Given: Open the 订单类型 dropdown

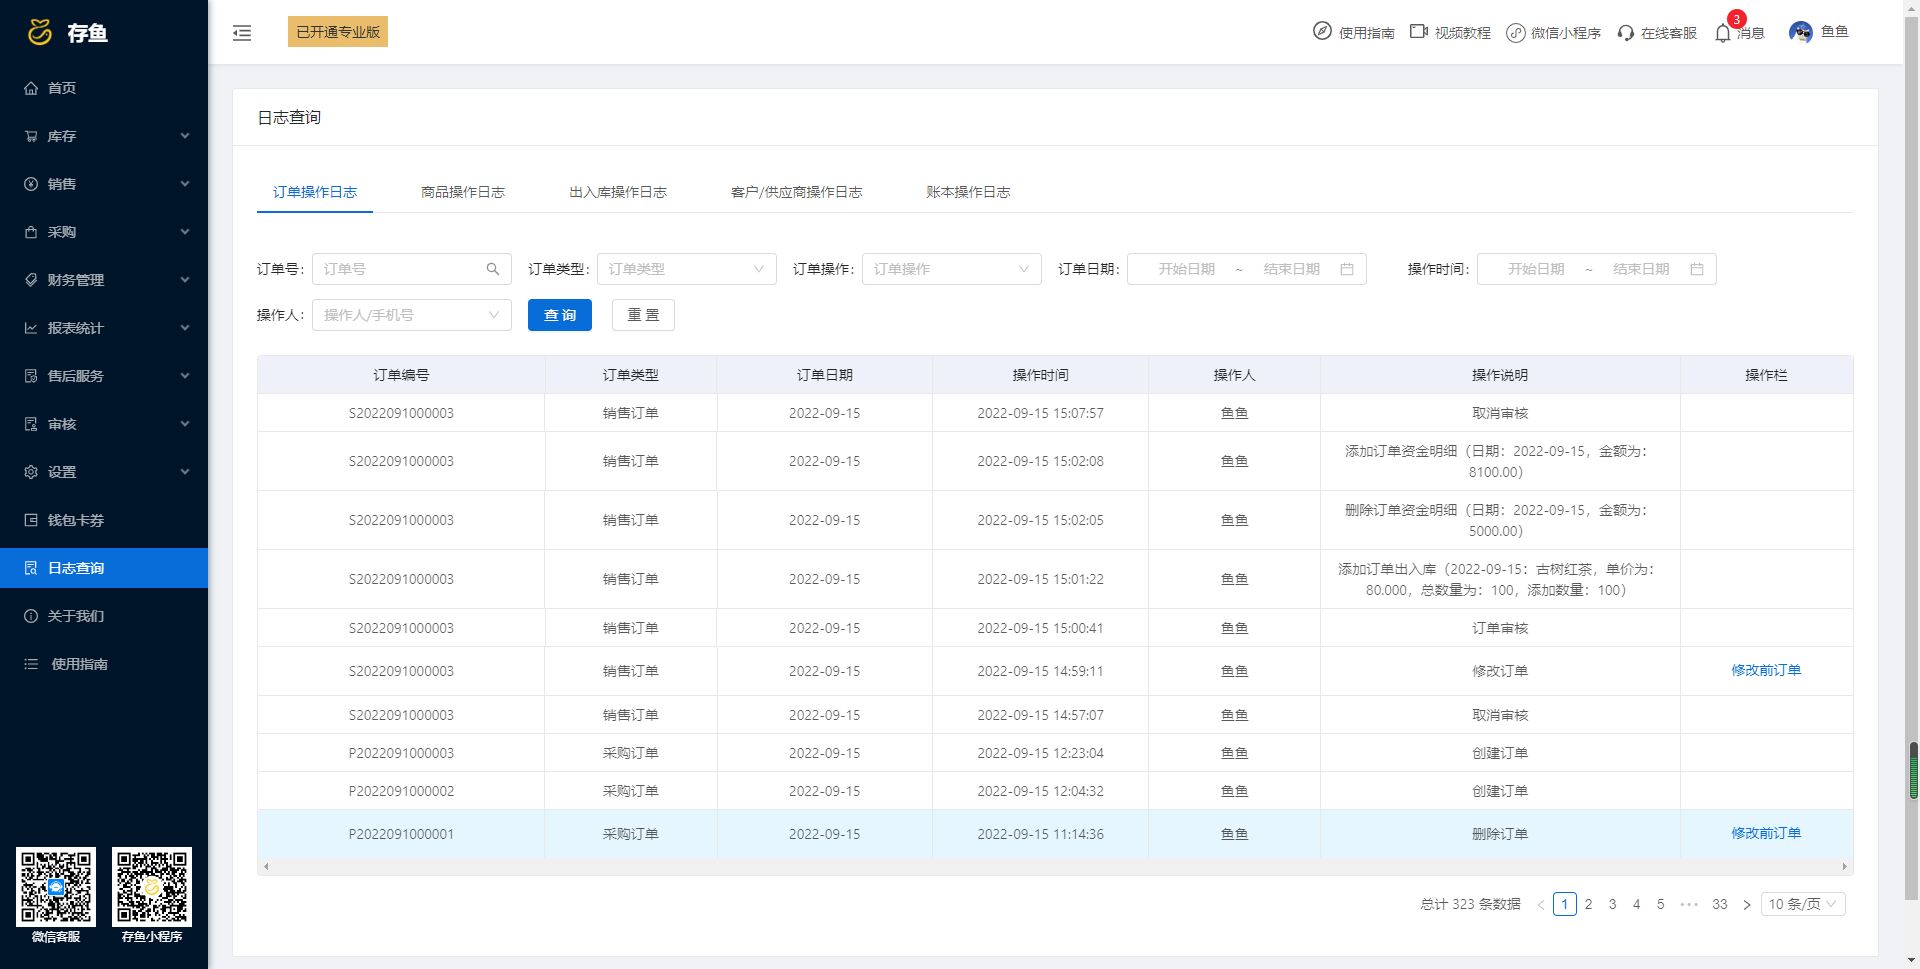Looking at the screenshot, I should click(x=687, y=269).
